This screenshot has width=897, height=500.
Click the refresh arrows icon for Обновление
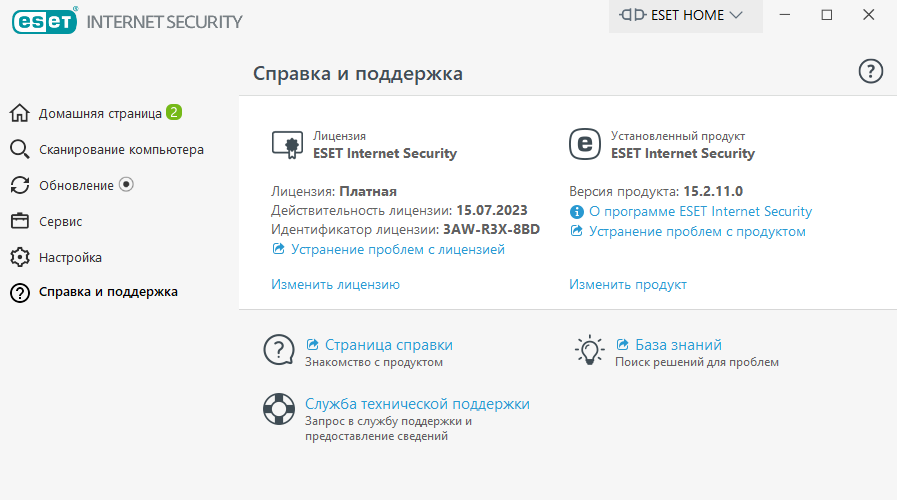tap(19, 185)
